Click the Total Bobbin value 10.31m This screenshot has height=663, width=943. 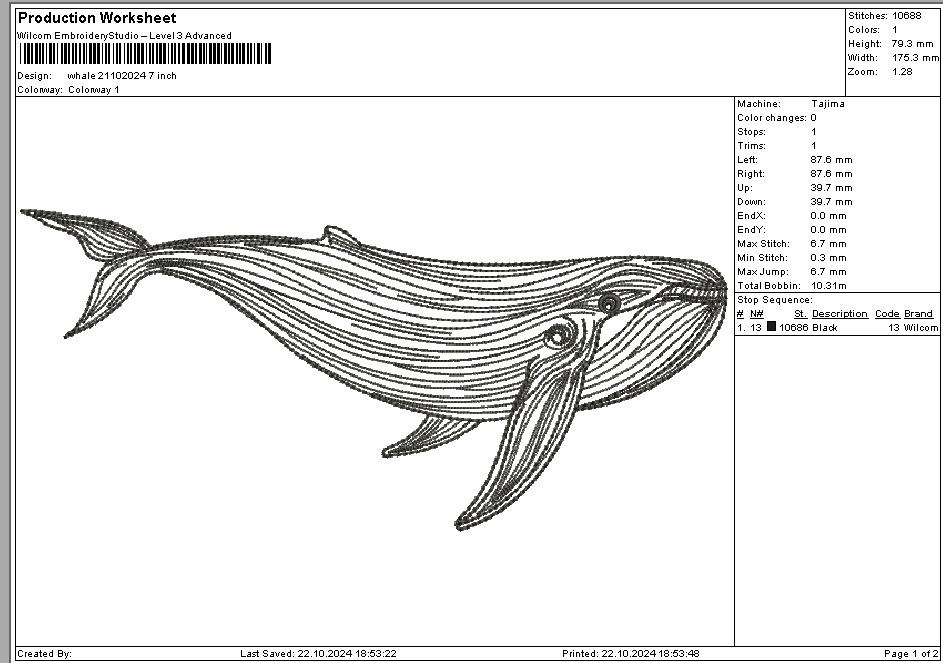click(828, 286)
